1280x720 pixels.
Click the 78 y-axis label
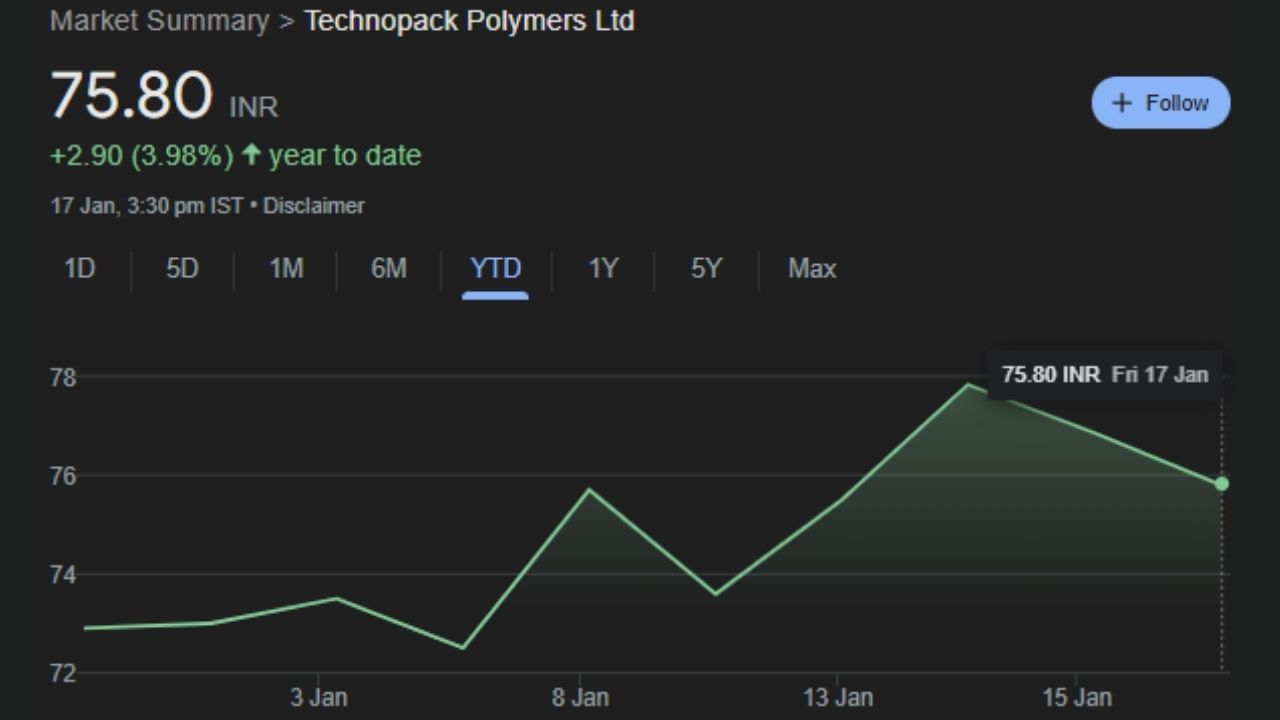[x=63, y=378]
